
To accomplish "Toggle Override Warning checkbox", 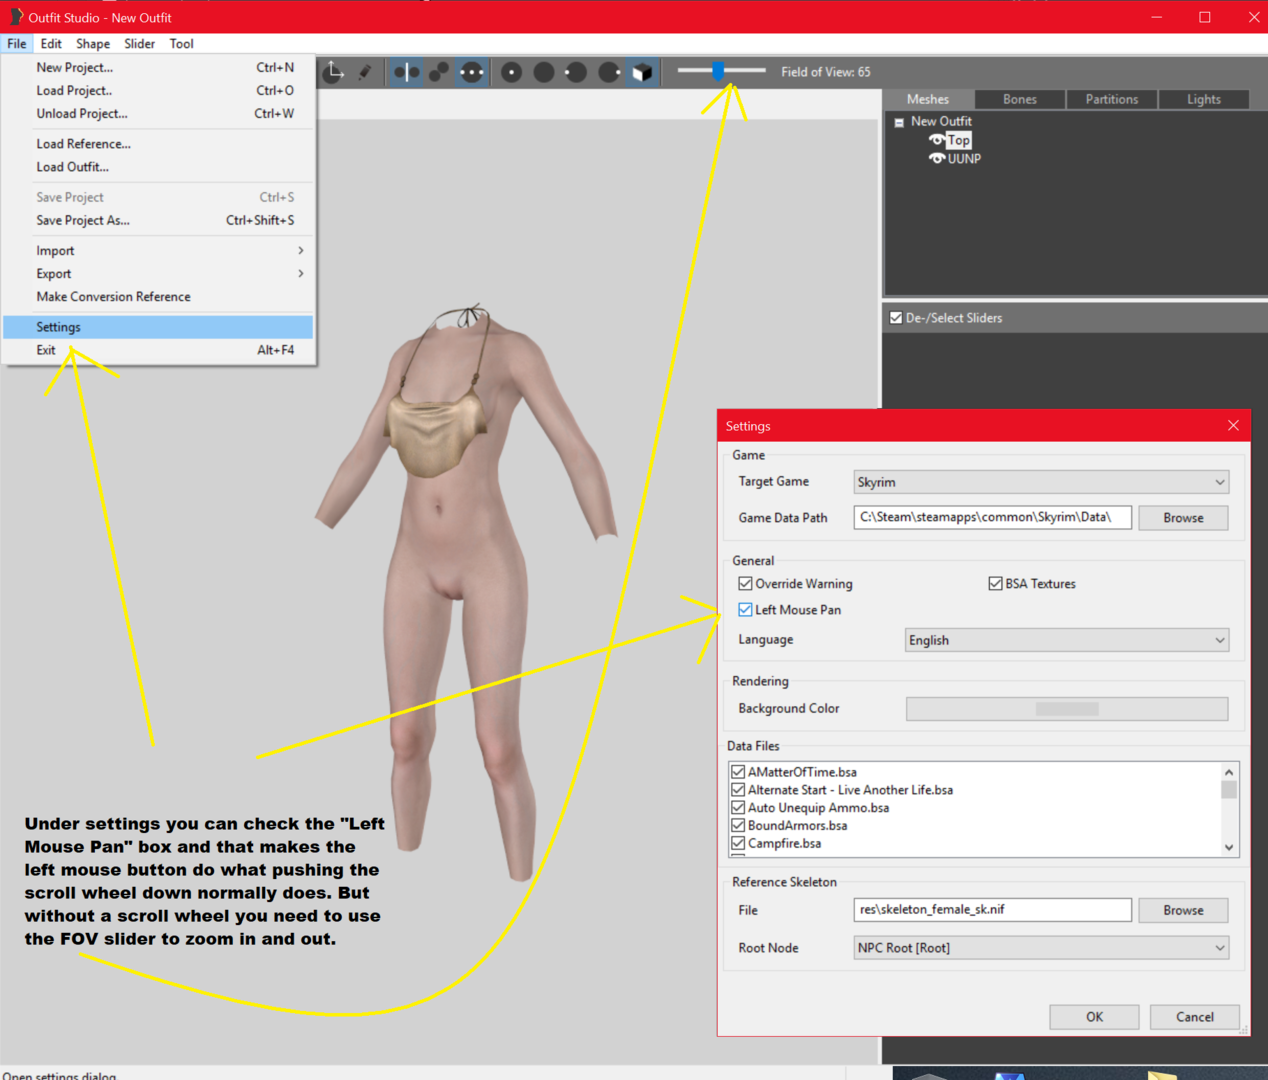I will click(745, 584).
